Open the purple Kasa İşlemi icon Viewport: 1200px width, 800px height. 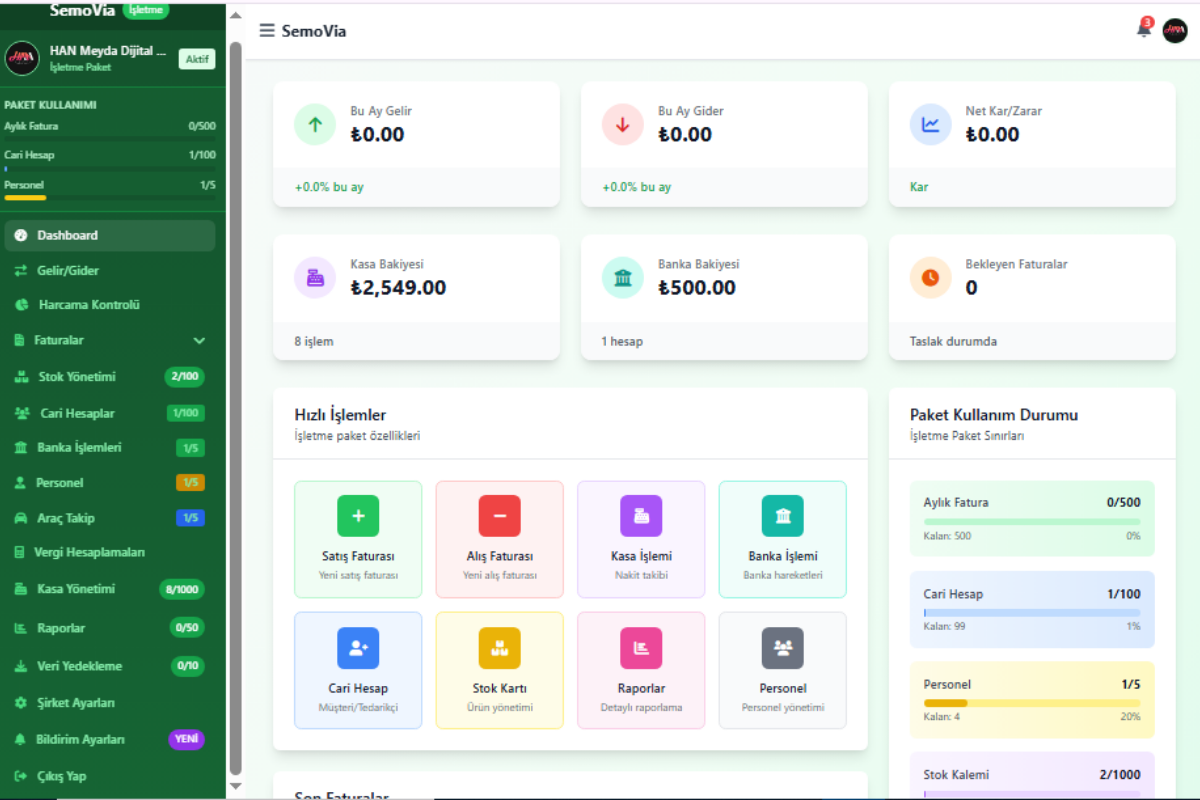(641, 516)
